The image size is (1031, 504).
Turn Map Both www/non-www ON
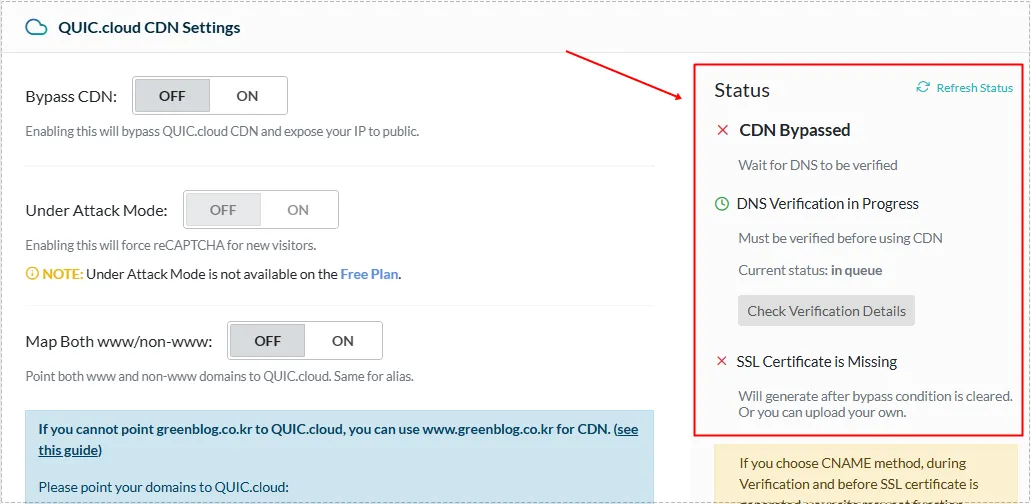pyautogui.click(x=343, y=341)
